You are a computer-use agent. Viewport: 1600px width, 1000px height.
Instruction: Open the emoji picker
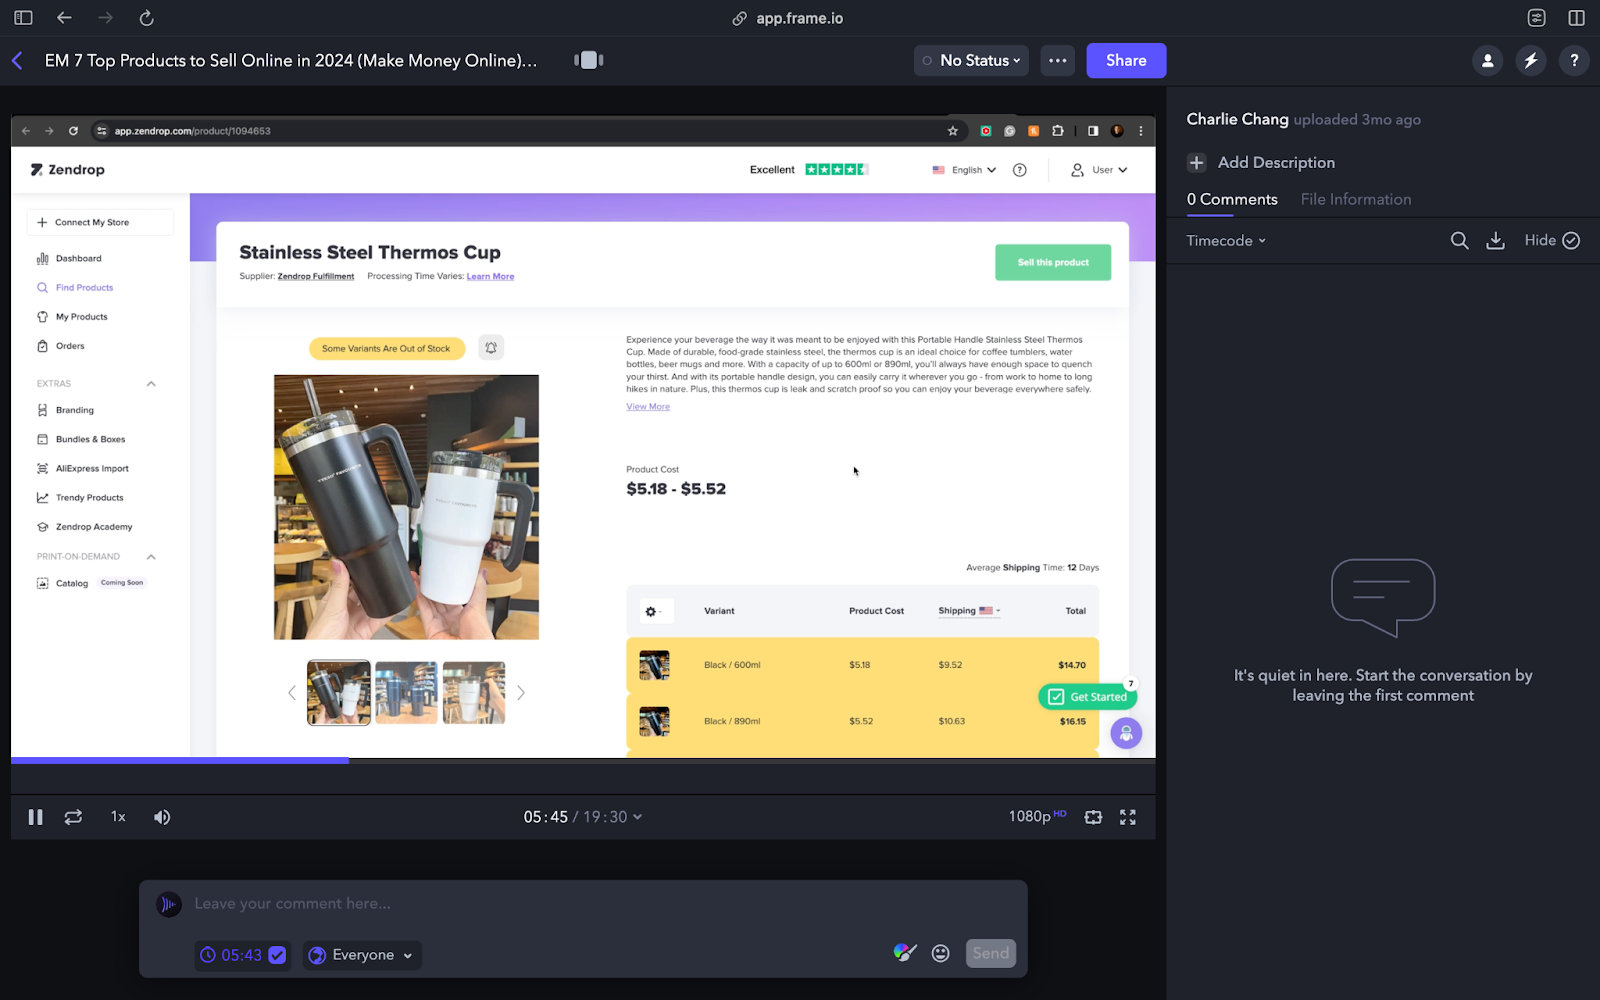click(x=940, y=953)
